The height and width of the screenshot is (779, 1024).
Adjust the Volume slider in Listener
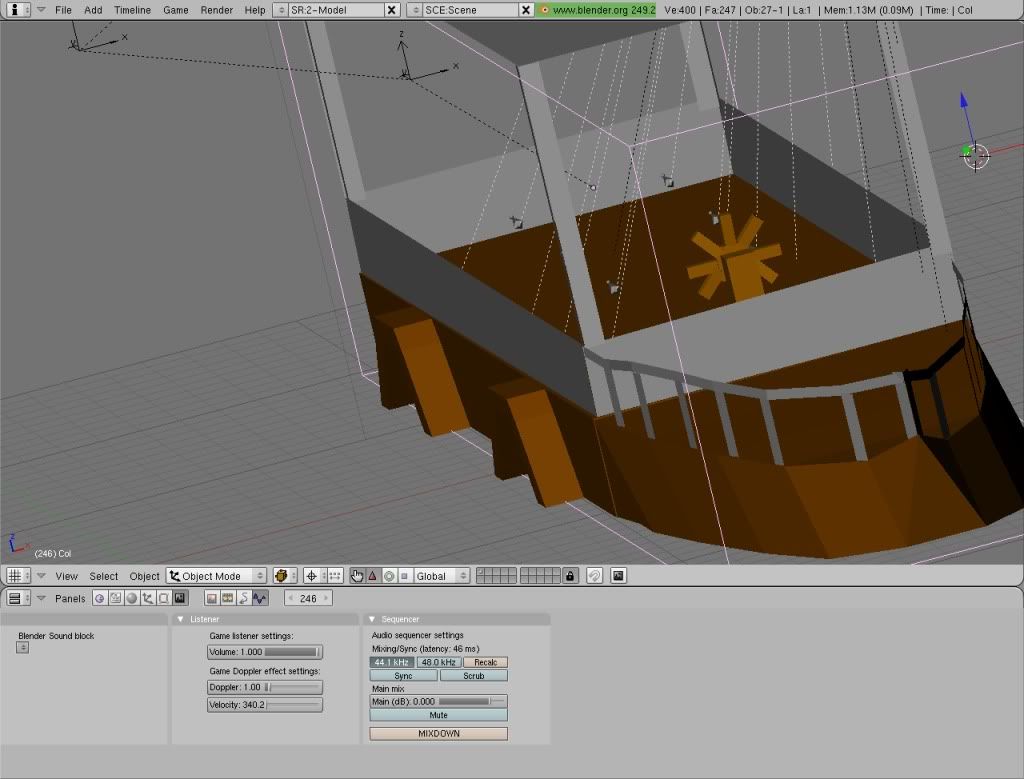point(265,652)
